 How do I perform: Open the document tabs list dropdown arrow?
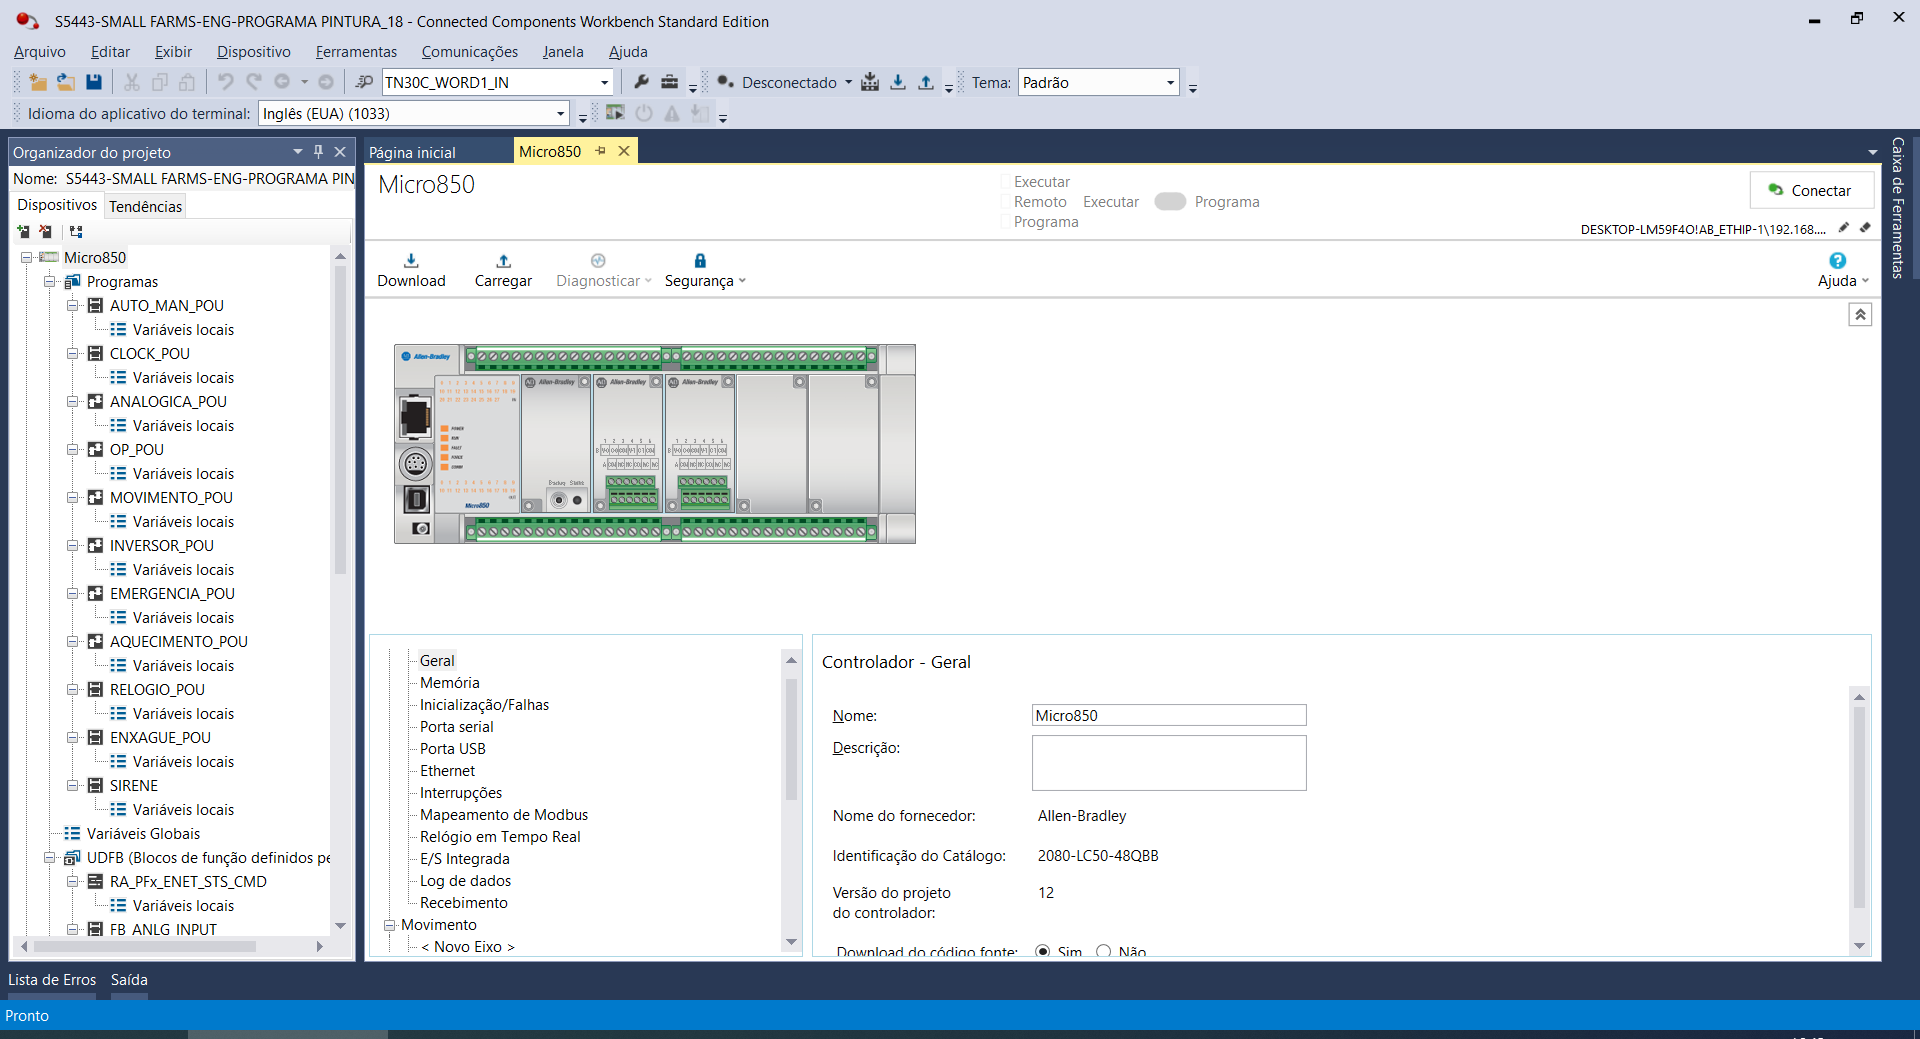coord(1872,152)
